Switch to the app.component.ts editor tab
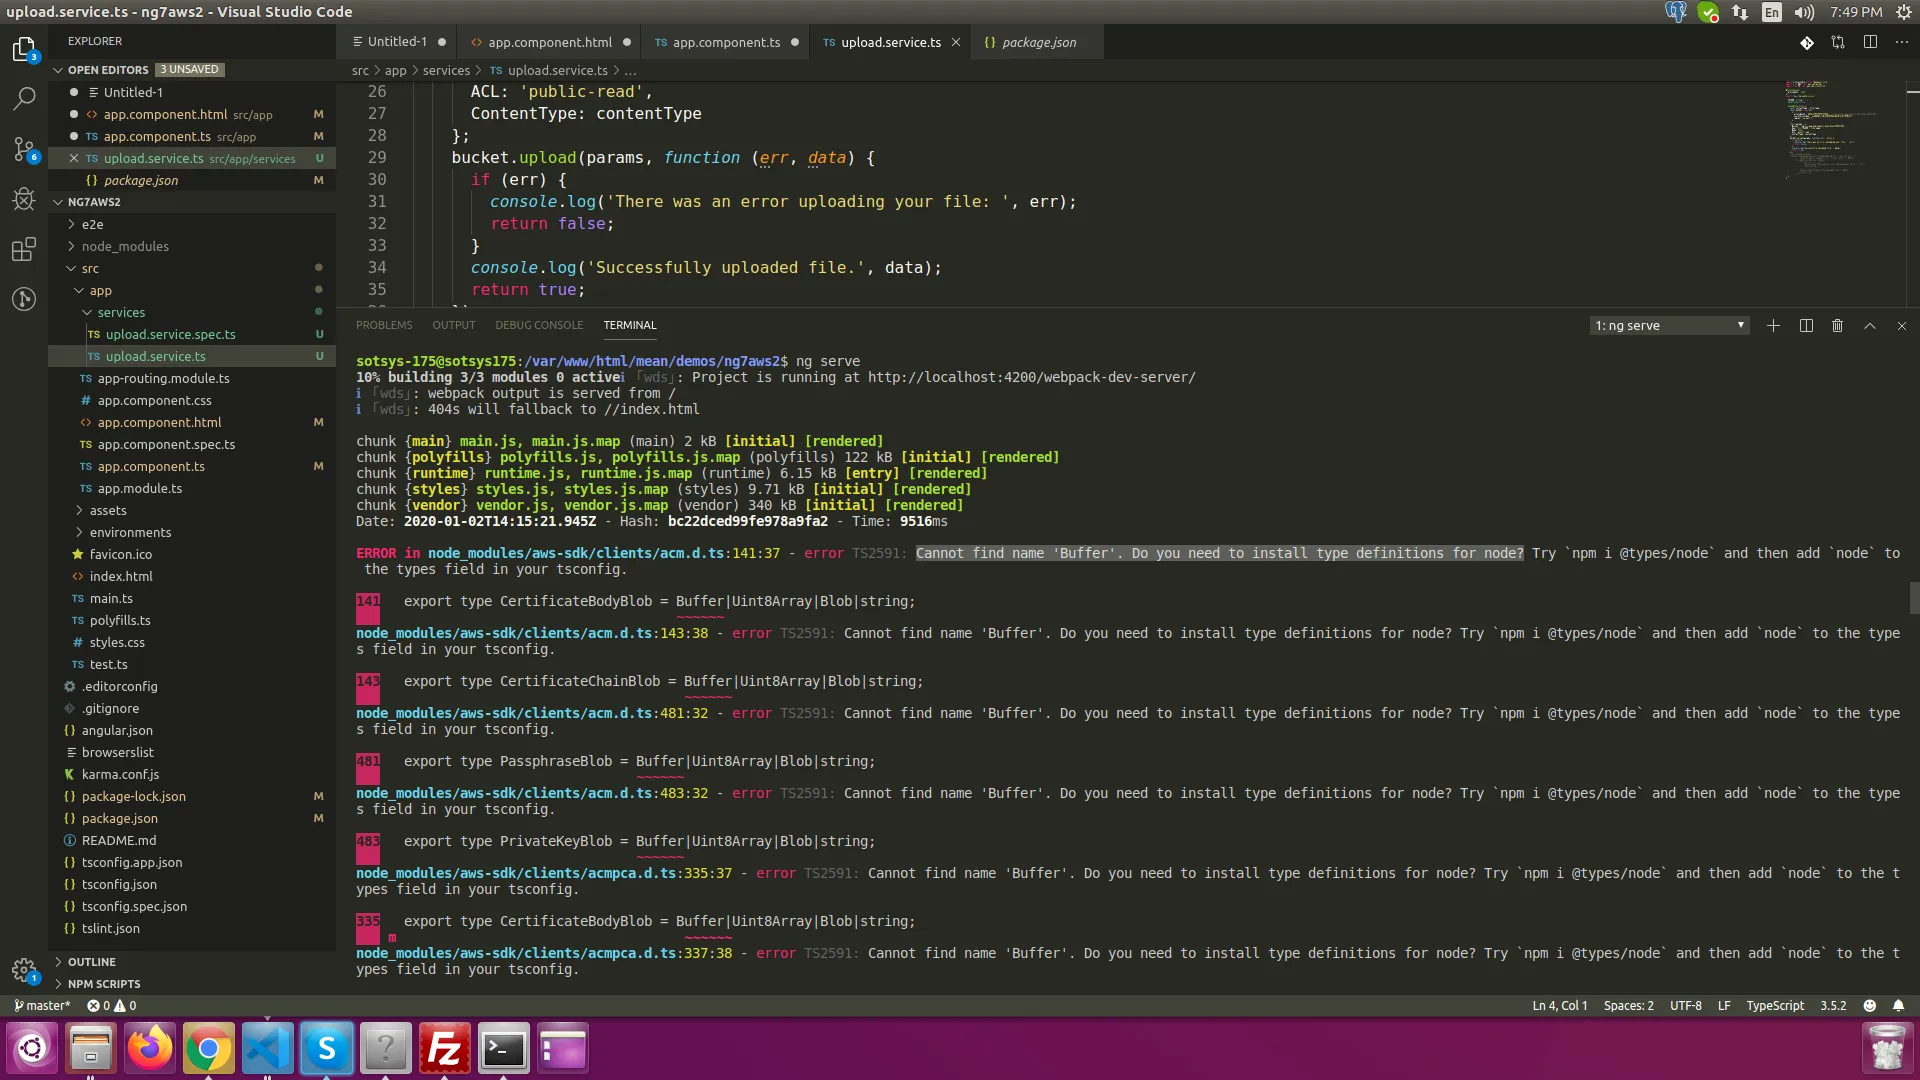The width and height of the screenshot is (1920, 1080). pos(726,42)
